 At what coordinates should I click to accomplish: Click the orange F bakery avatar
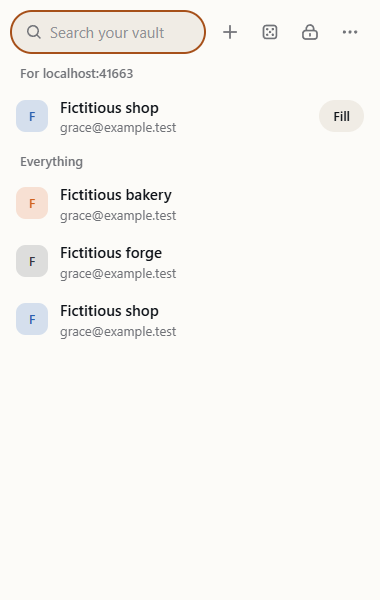click(x=32, y=203)
